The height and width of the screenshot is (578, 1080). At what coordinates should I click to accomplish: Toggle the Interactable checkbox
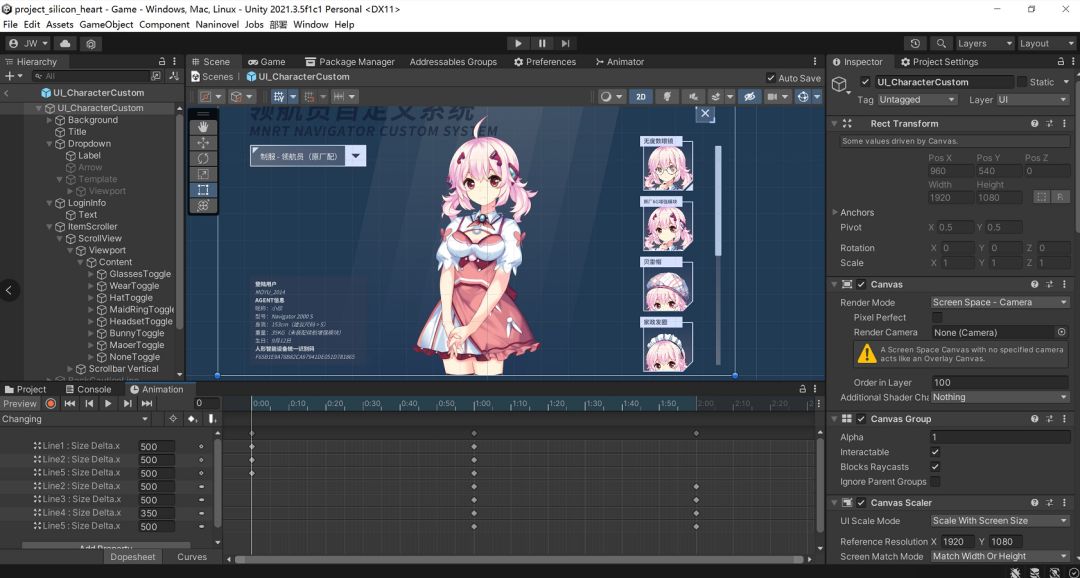tap(935, 453)
